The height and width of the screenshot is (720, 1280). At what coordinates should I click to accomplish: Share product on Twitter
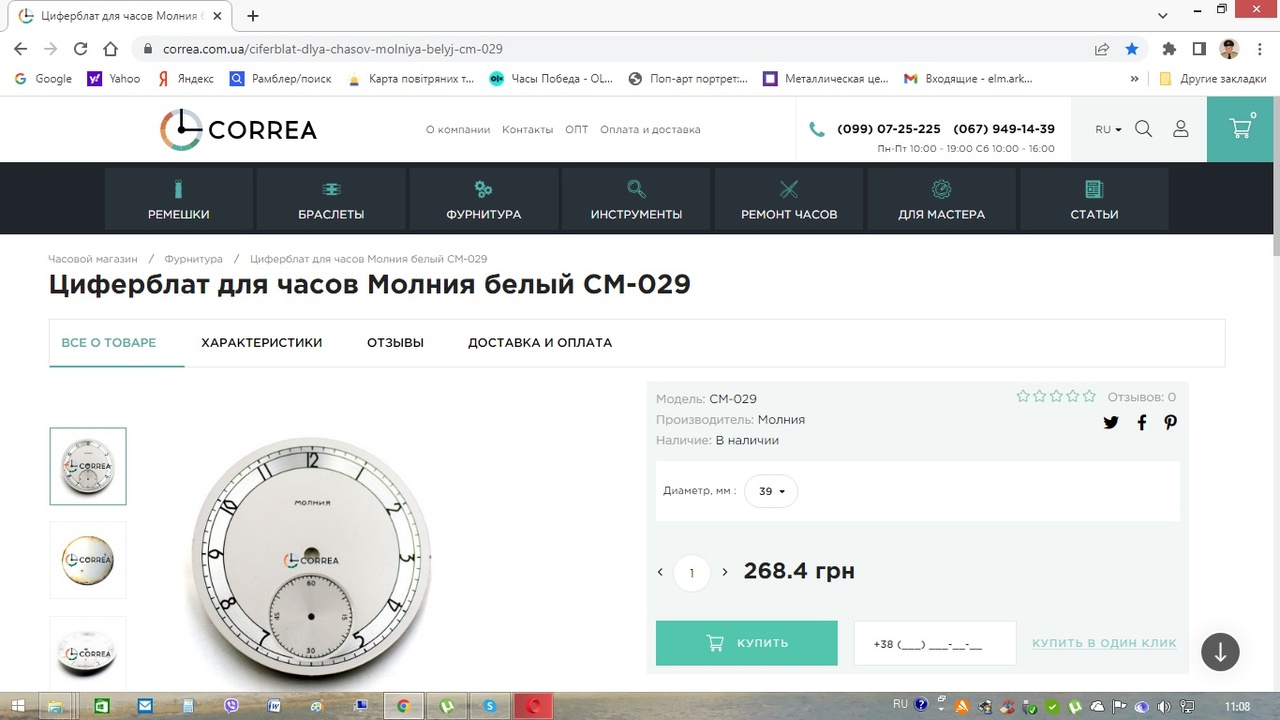pos(1111,422)
